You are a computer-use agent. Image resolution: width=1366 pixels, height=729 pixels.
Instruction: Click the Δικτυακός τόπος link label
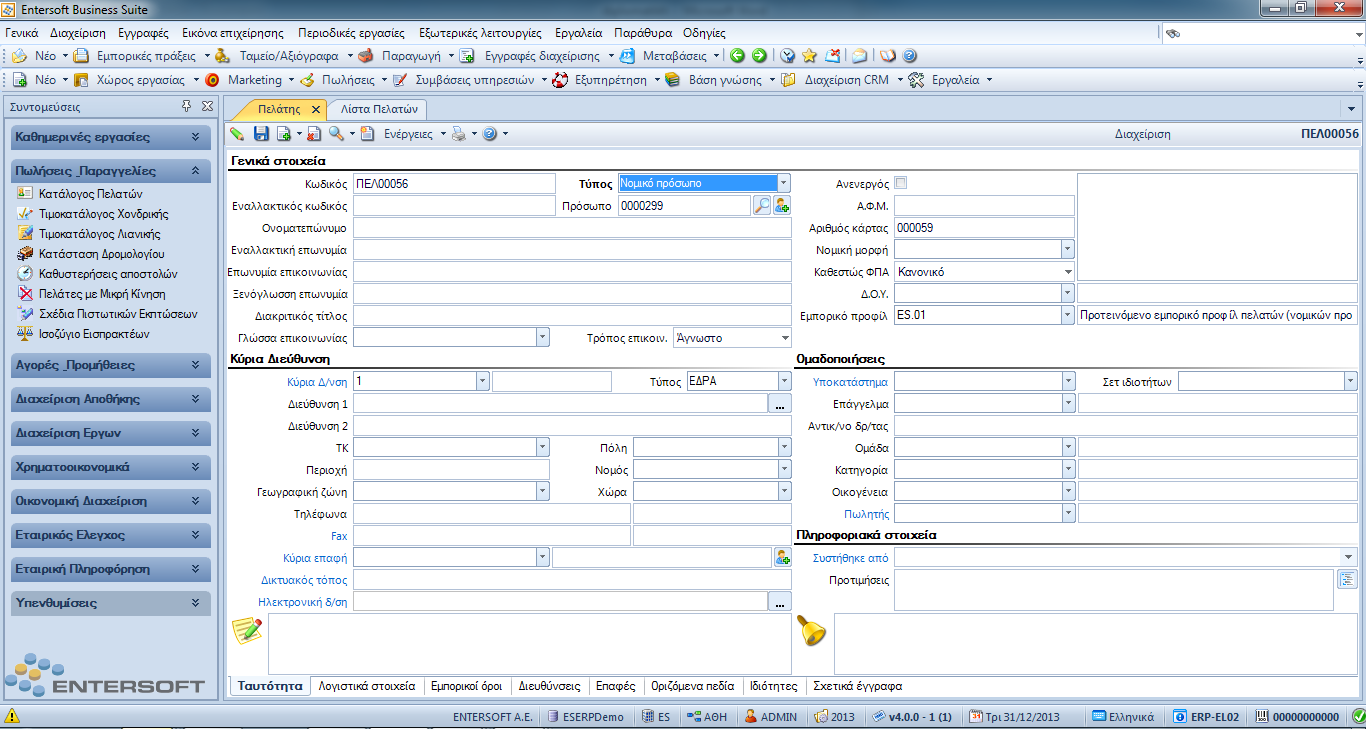(x=303, y=579)
